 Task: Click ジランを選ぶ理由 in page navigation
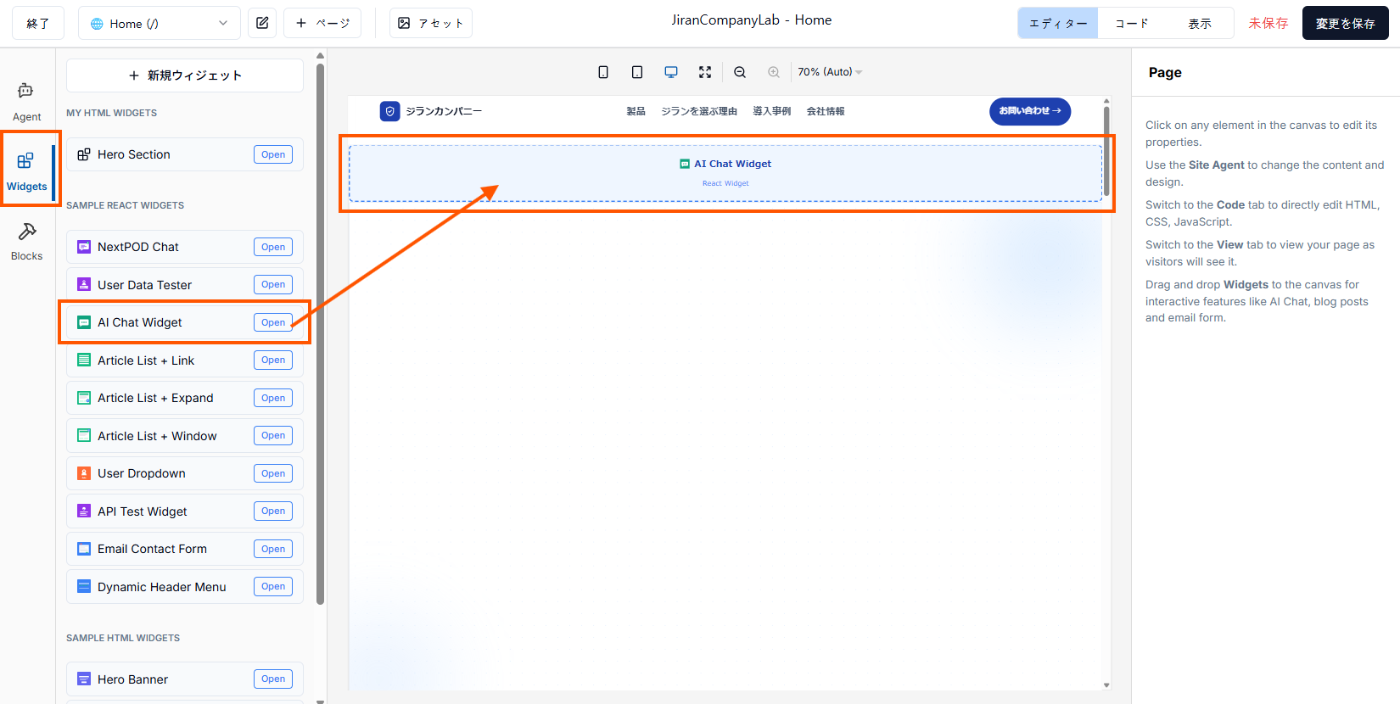click(699, 111)
